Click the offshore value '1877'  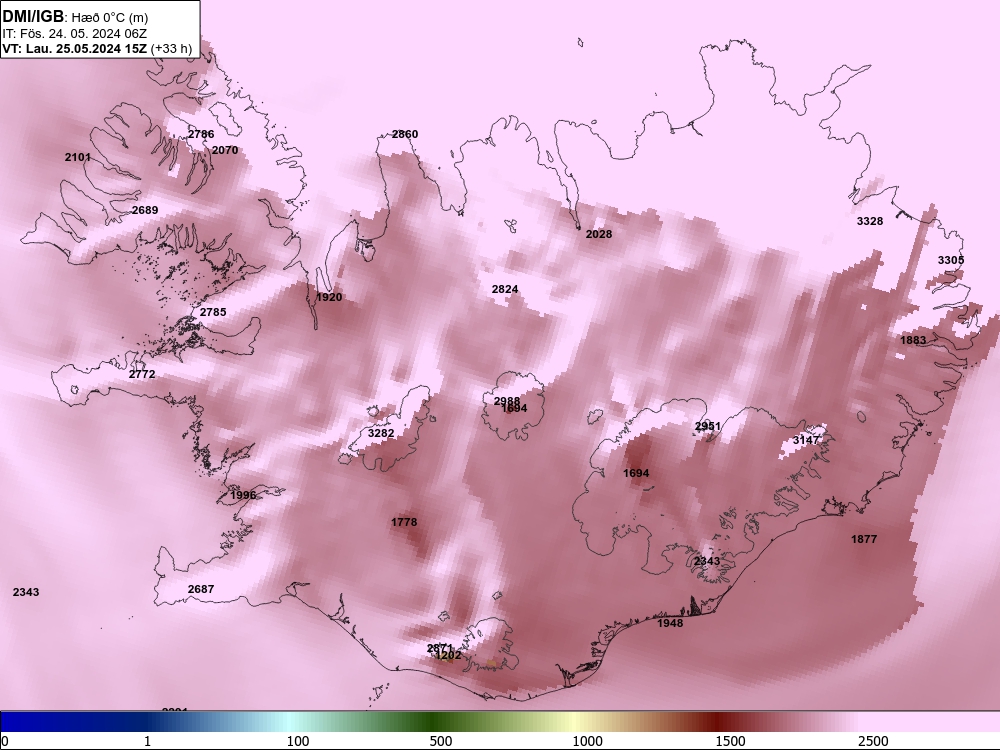864,540
